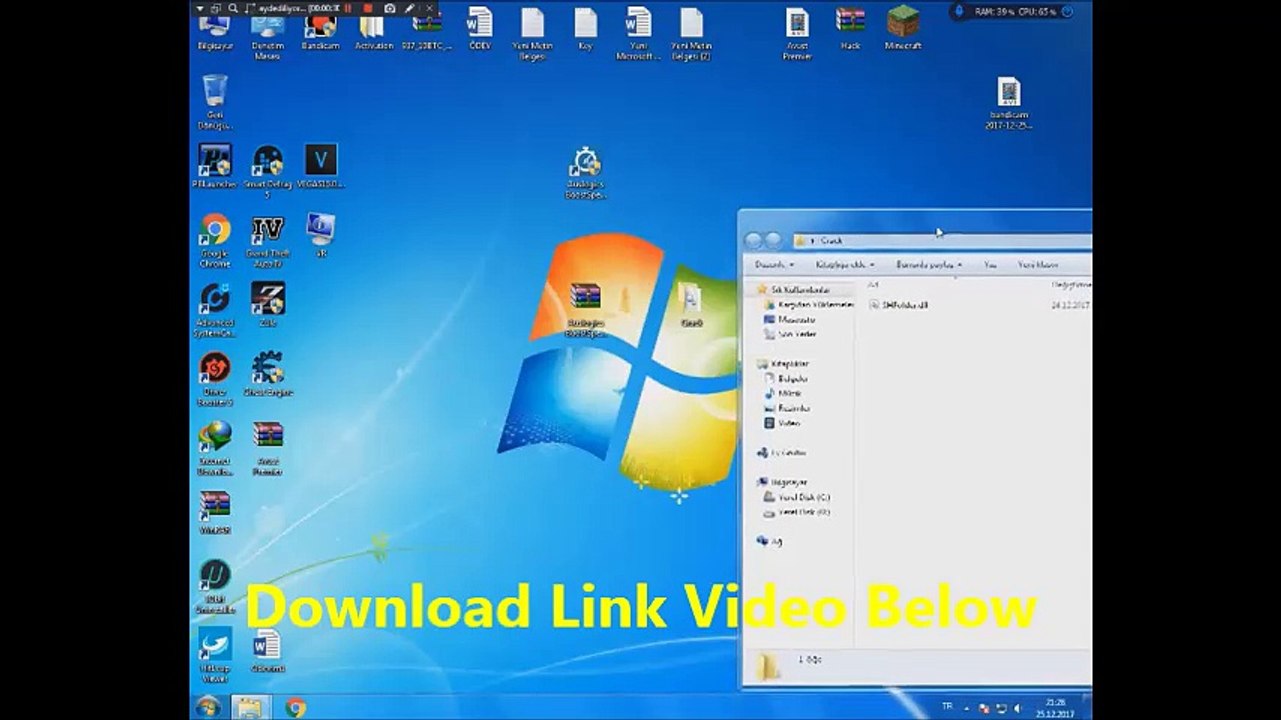Viewport: 1281px width, 720px height.
Task: Click the magnifier icon in the recorder bar
Action: [232, 8]
